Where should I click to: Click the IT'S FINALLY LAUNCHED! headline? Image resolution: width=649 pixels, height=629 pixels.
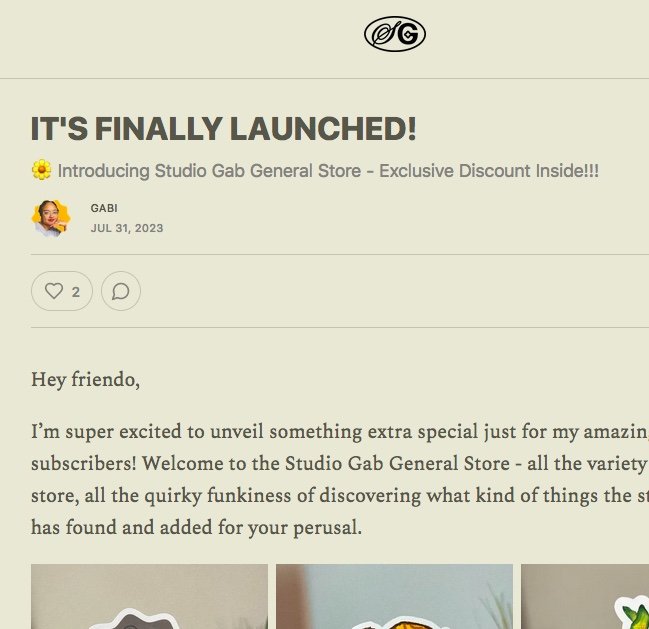pos(224,129)
